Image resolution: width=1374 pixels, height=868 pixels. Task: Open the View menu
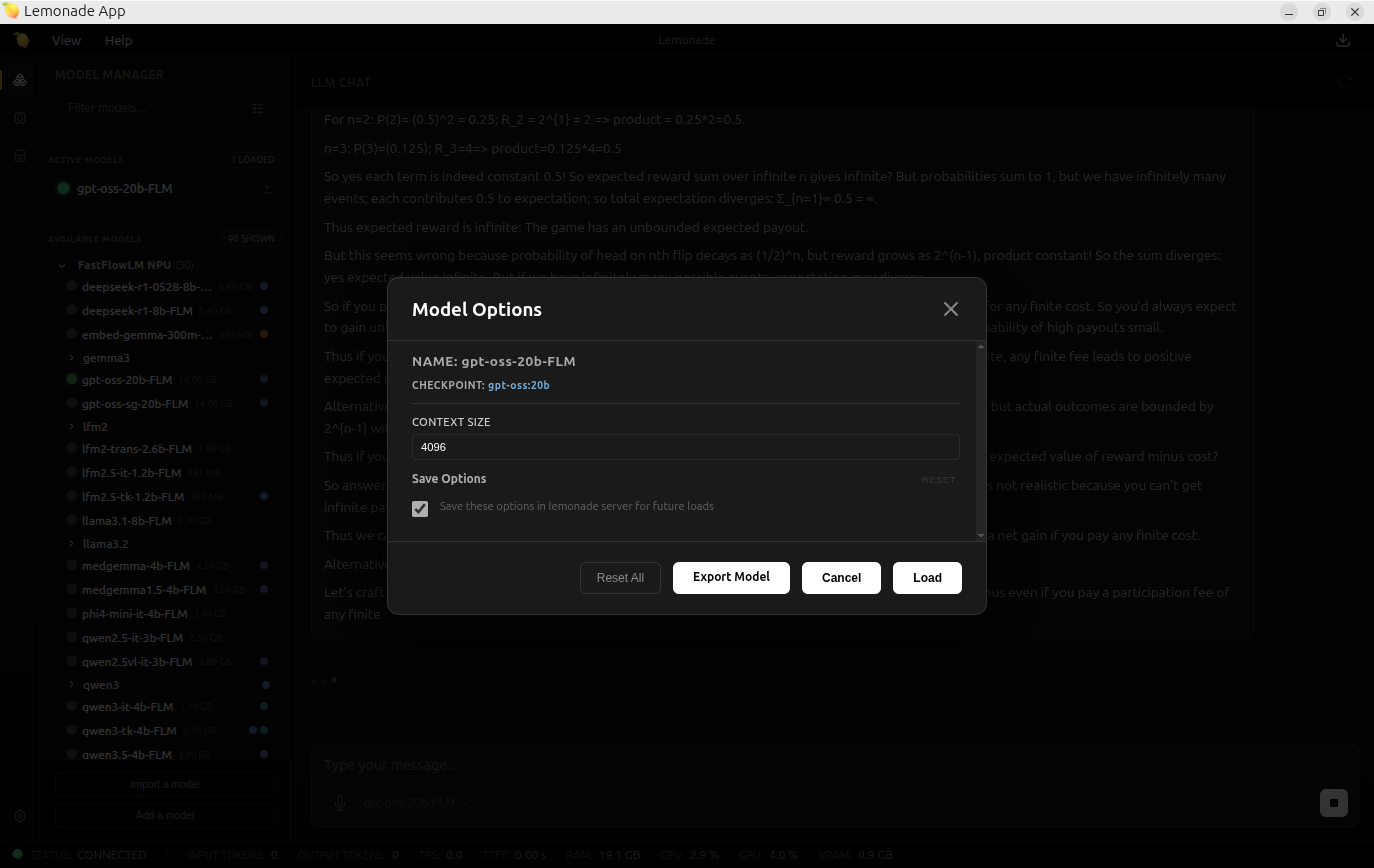tap(66, 41)
